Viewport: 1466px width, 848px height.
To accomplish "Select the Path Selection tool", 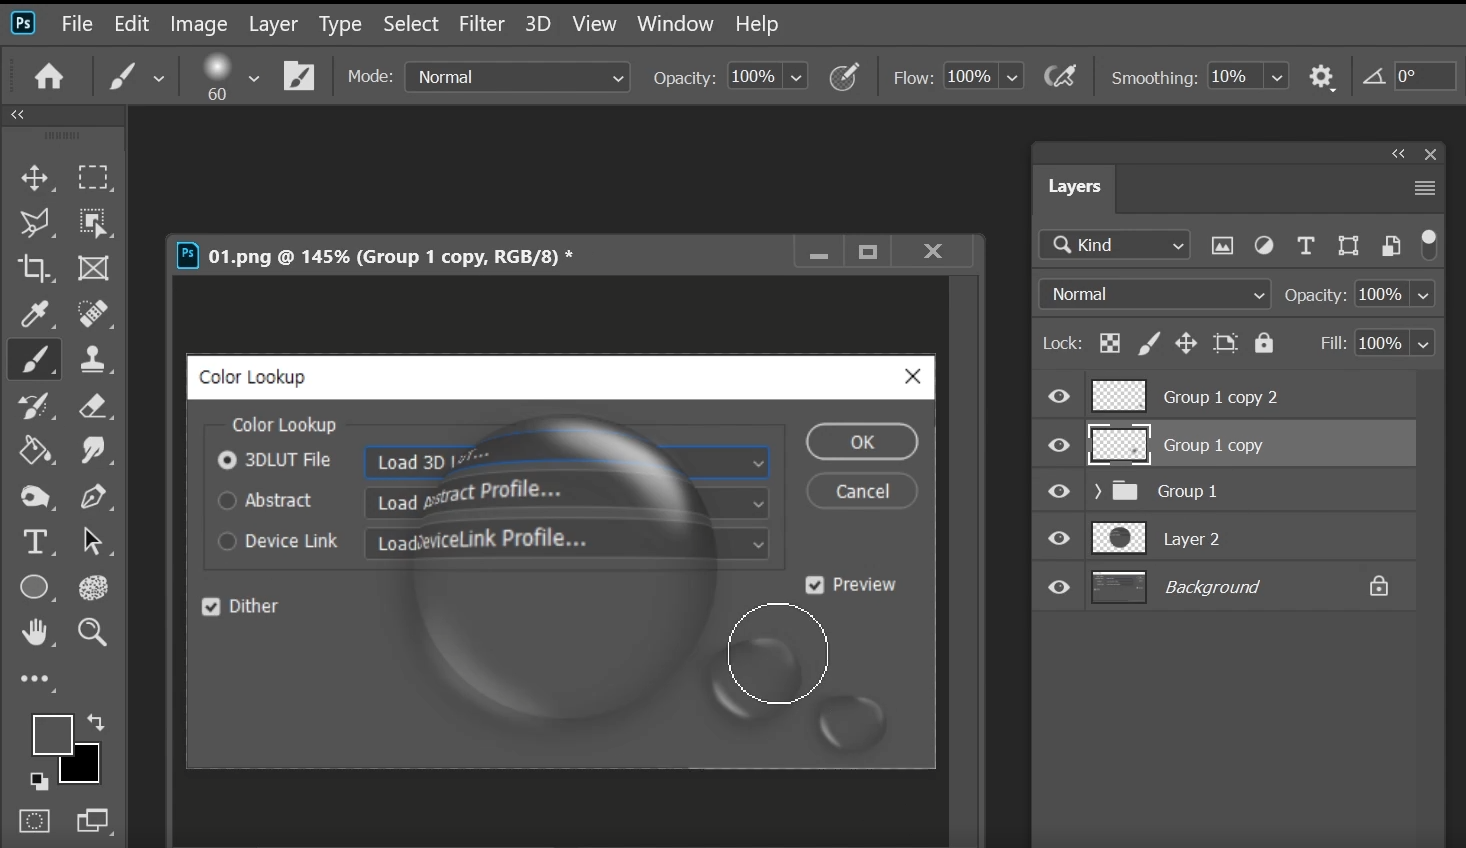I will [x=93, y=542].
